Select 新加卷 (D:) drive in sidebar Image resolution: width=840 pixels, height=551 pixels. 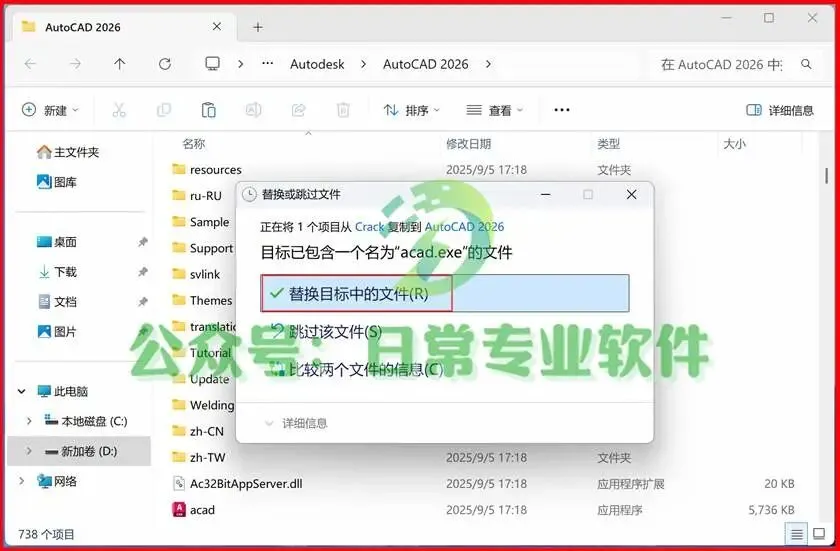click(80, 451)
